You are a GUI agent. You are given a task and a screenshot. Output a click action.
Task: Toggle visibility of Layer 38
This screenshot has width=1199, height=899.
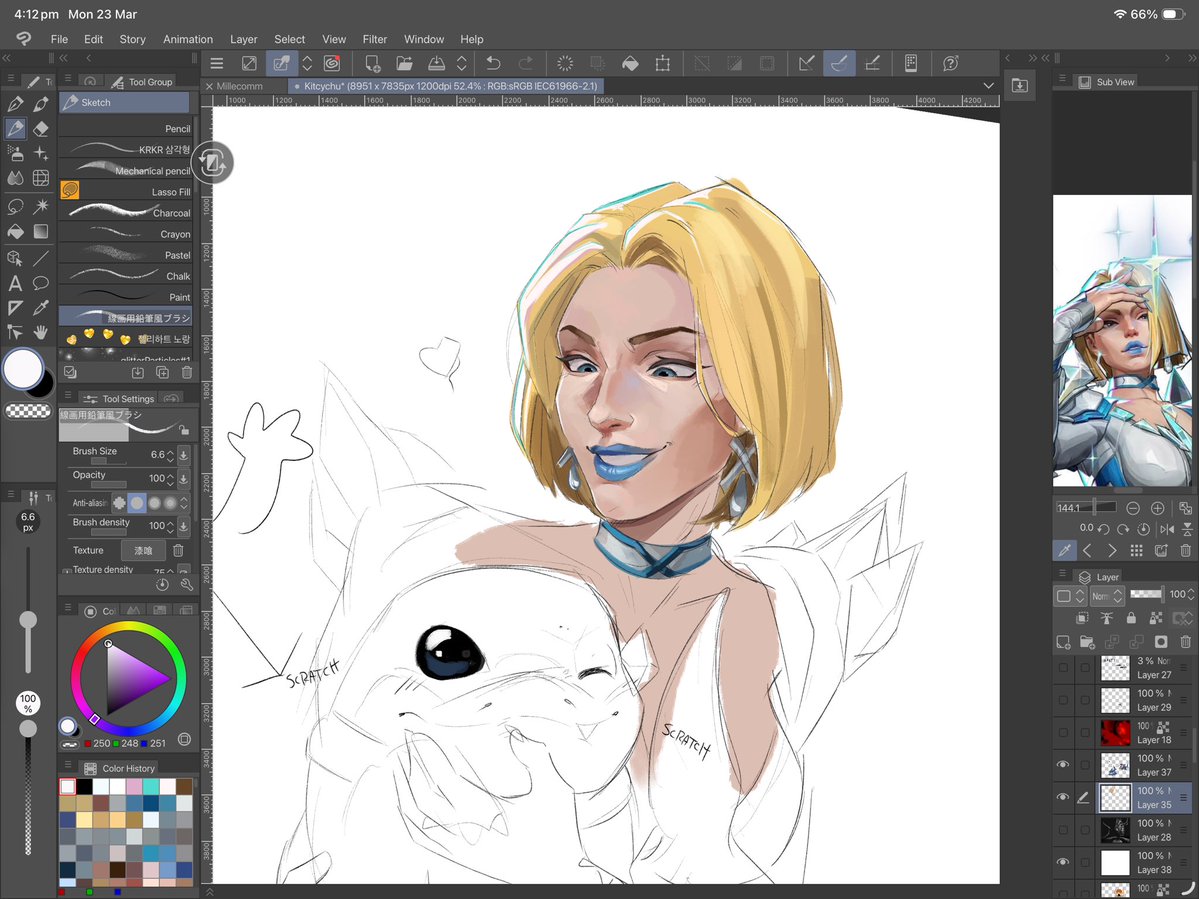(1063, 862)
